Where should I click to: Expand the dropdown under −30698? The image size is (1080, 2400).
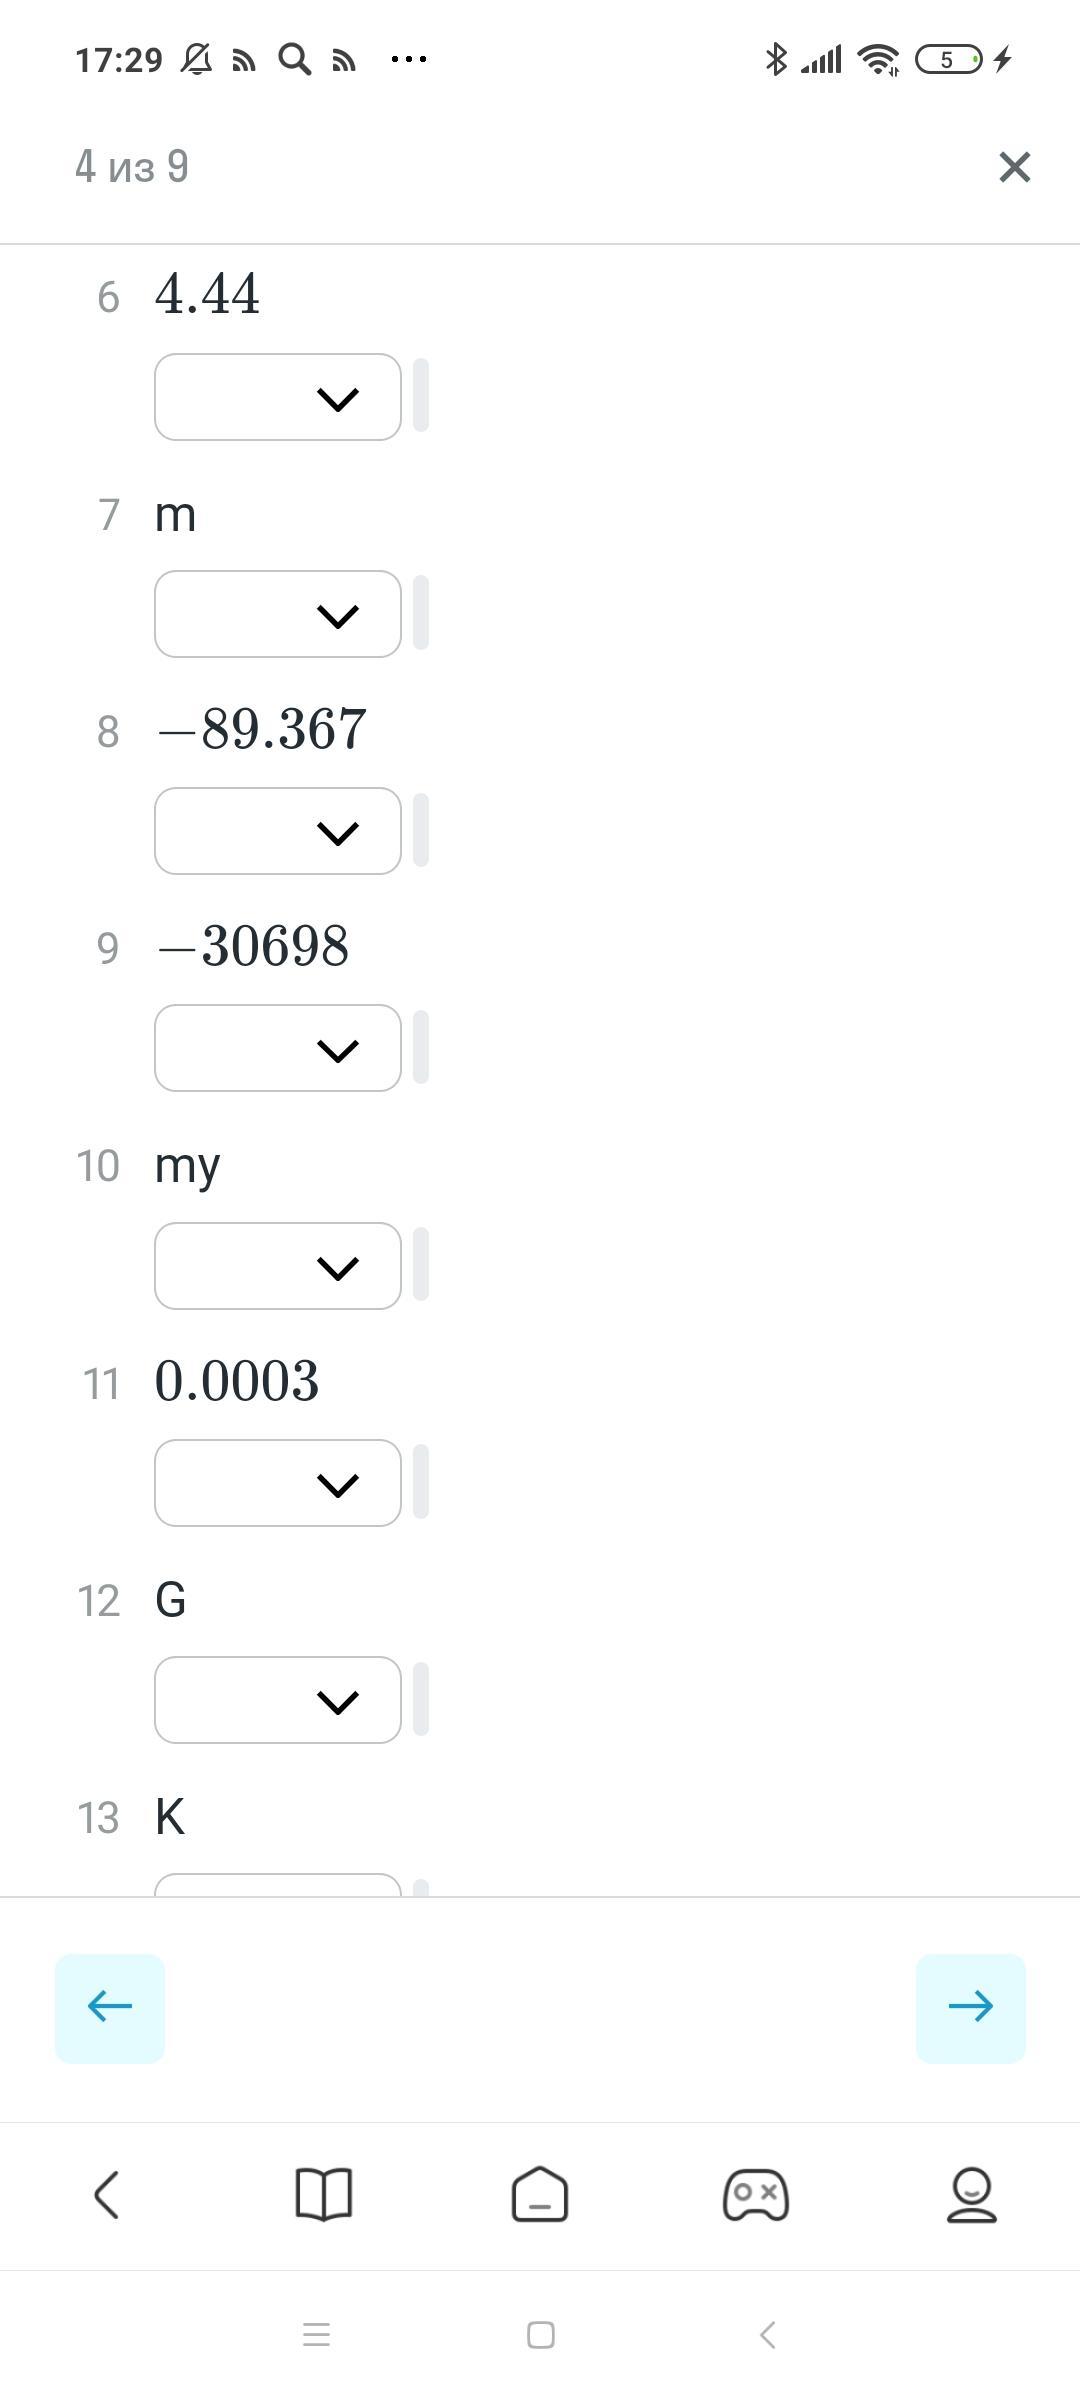point(278,1048)
